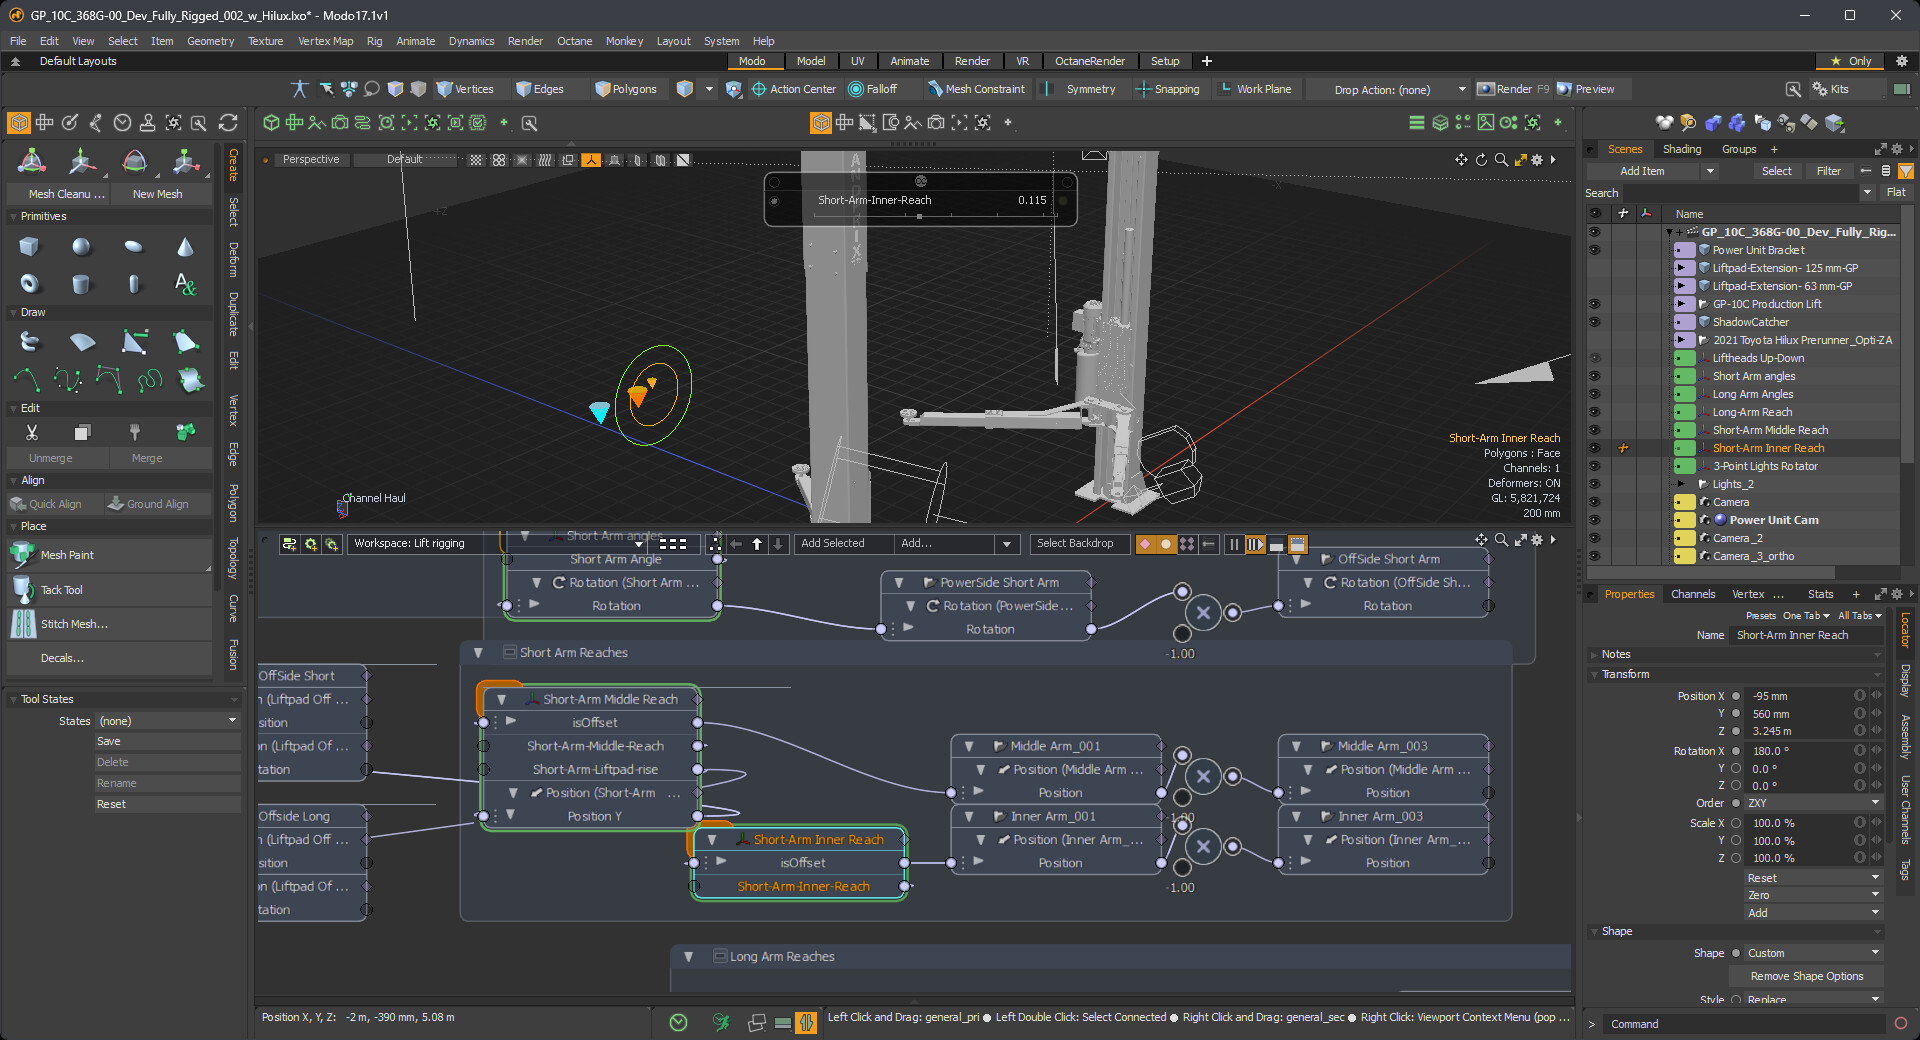Open the Tool States dropdown
Screen dimensions: 1920x1040
[168, 721]
